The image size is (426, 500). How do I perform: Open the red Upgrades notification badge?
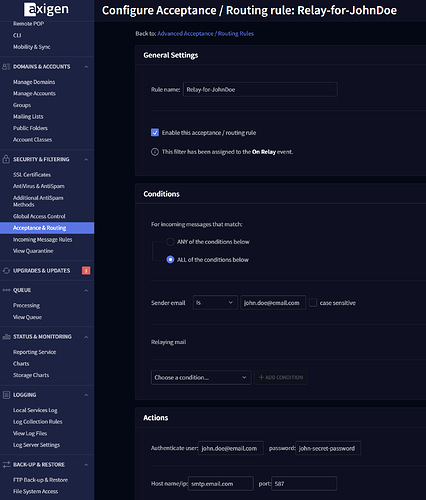(x=86, y=271)
